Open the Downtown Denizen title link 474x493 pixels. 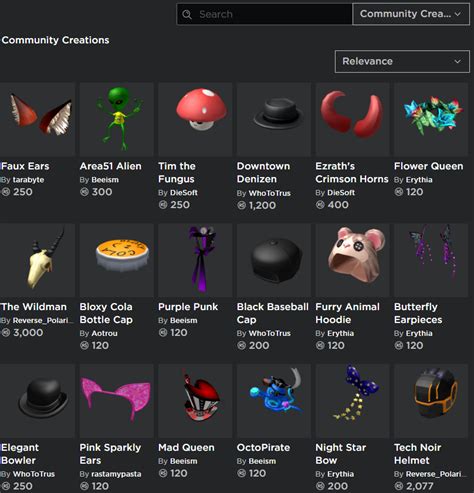tap(263, 172)
